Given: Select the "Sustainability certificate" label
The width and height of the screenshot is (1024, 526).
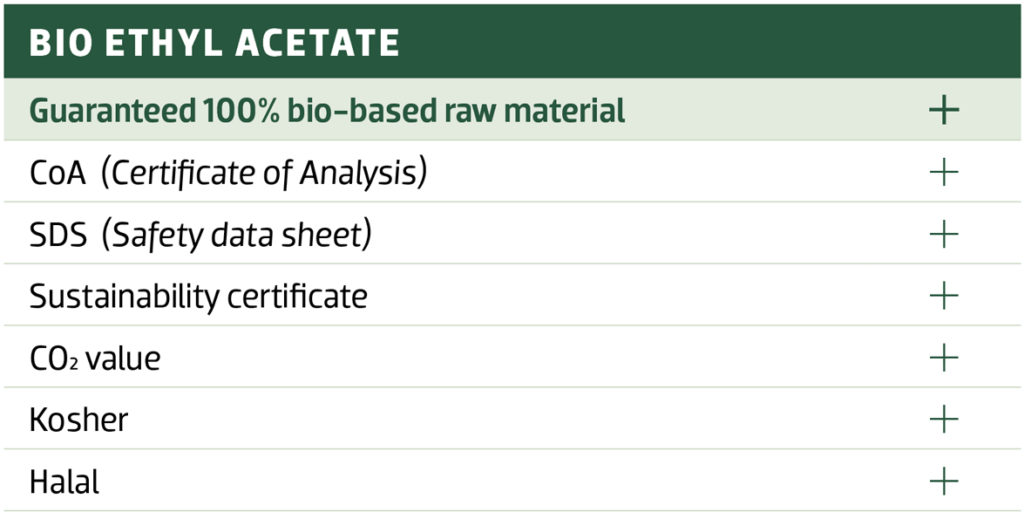Looking at the screenshot, I should pos(198,297).
